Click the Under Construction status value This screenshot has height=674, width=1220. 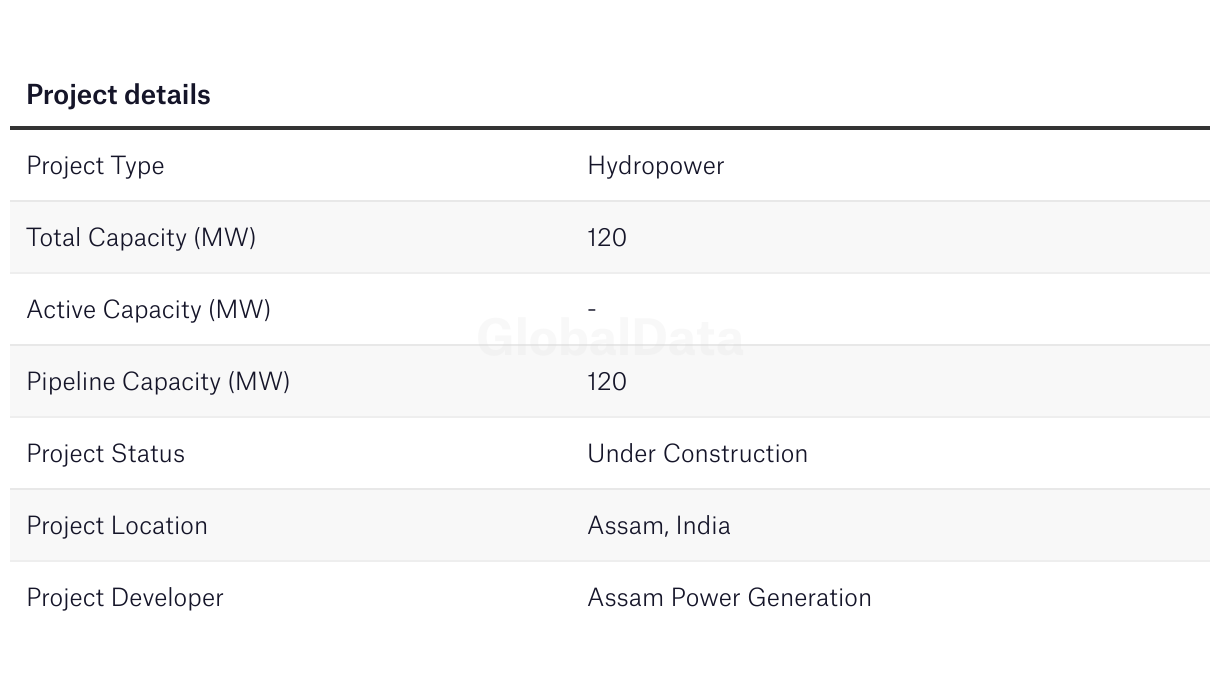(697, 454)
